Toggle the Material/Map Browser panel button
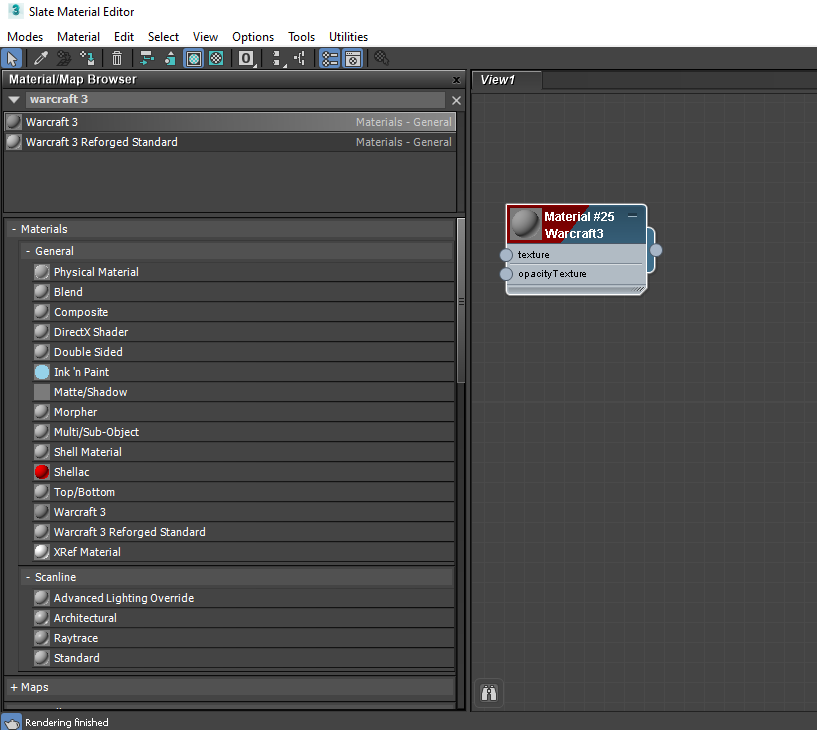817x730 pixels. (x=330, y=58)
